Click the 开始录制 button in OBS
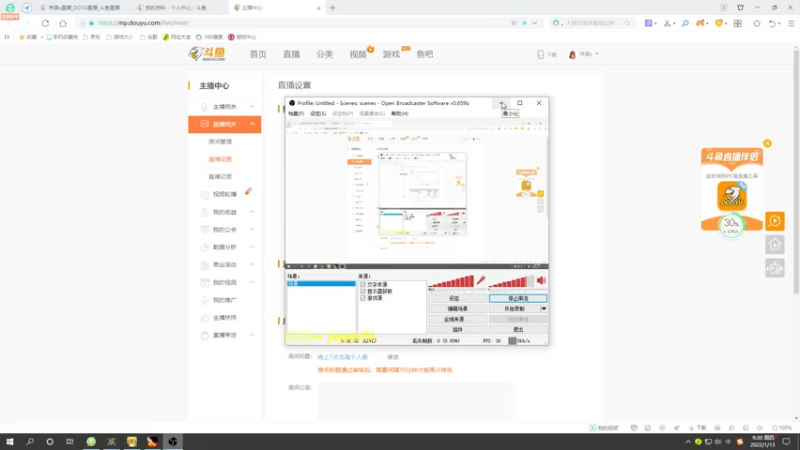The image size is (800, 450). (x=514, y=309)
